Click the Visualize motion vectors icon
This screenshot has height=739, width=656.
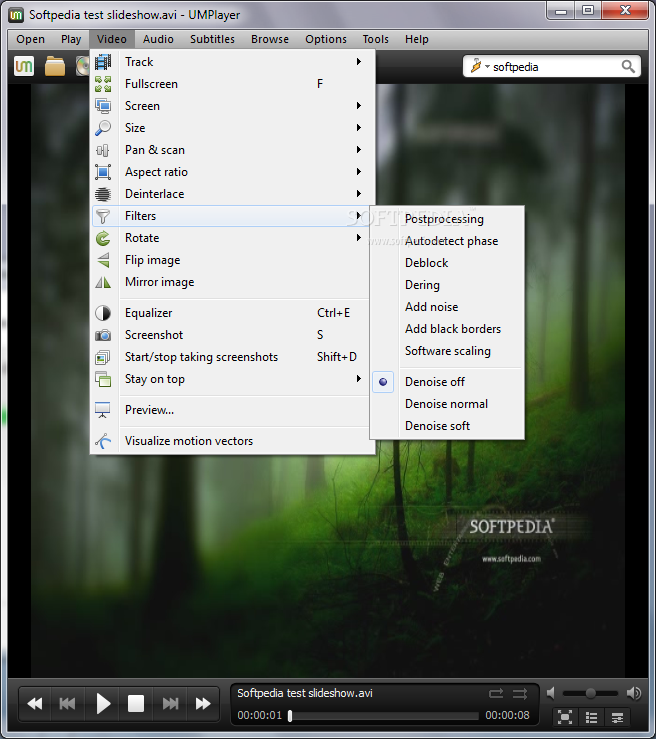click(x=103, y=441)
